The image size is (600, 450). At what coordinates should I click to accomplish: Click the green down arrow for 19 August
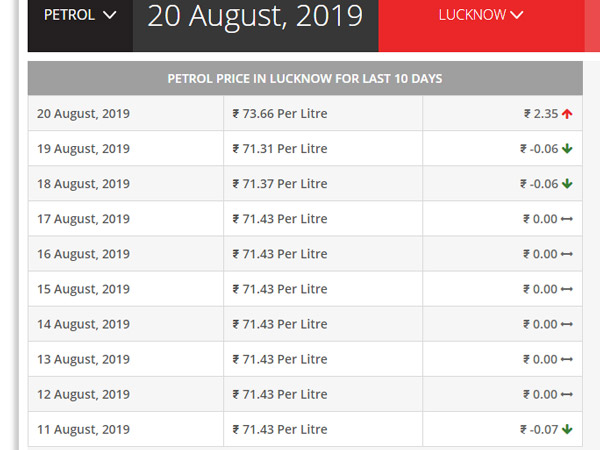pyautogui.click(x=567, y=149)
